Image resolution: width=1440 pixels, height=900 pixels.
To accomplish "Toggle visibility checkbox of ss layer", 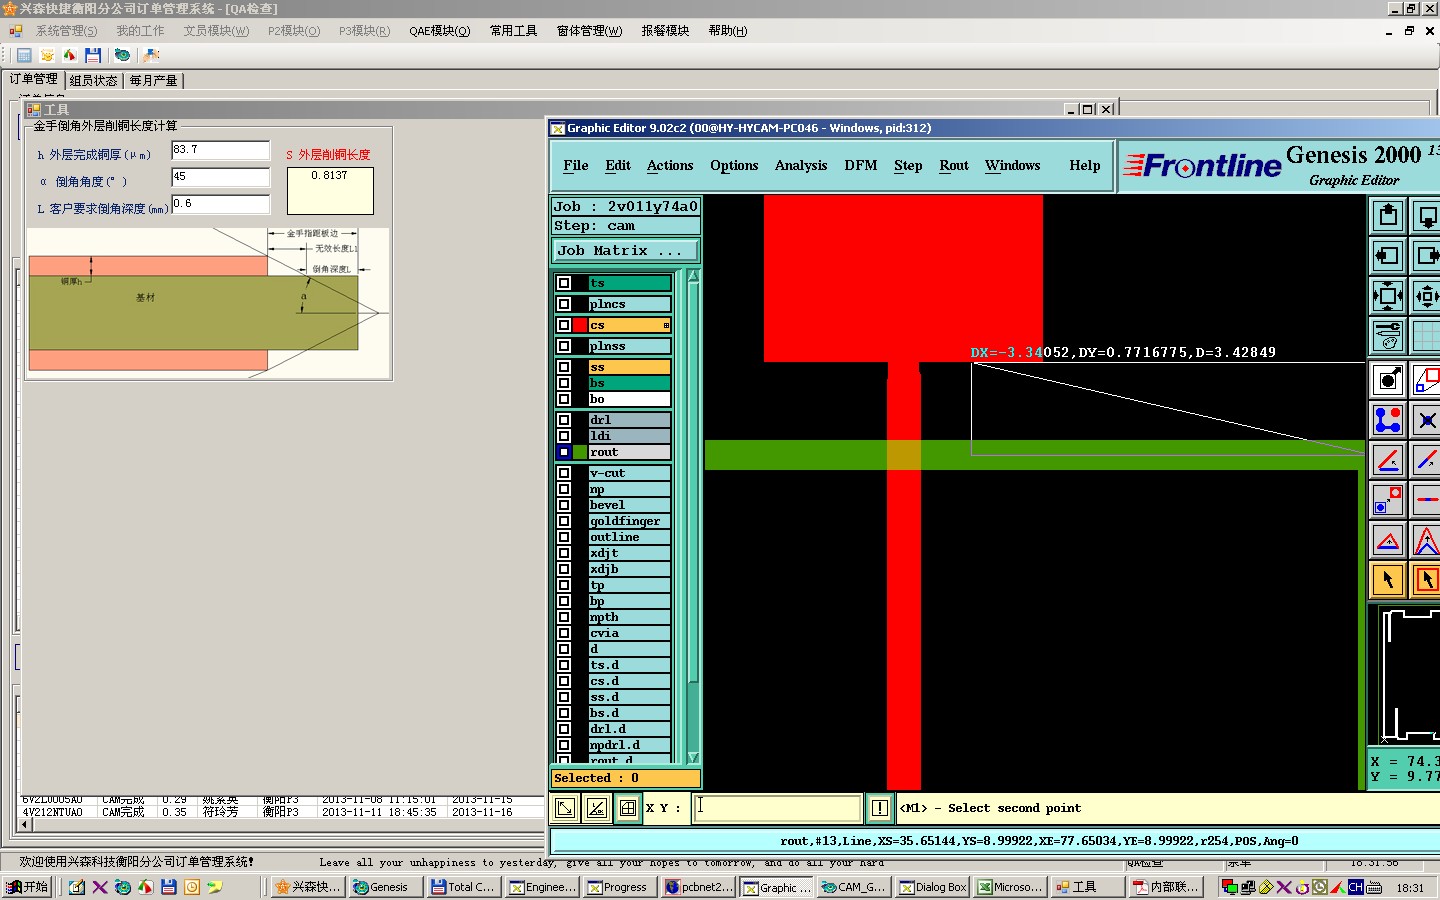I will [x=564, y=367].
